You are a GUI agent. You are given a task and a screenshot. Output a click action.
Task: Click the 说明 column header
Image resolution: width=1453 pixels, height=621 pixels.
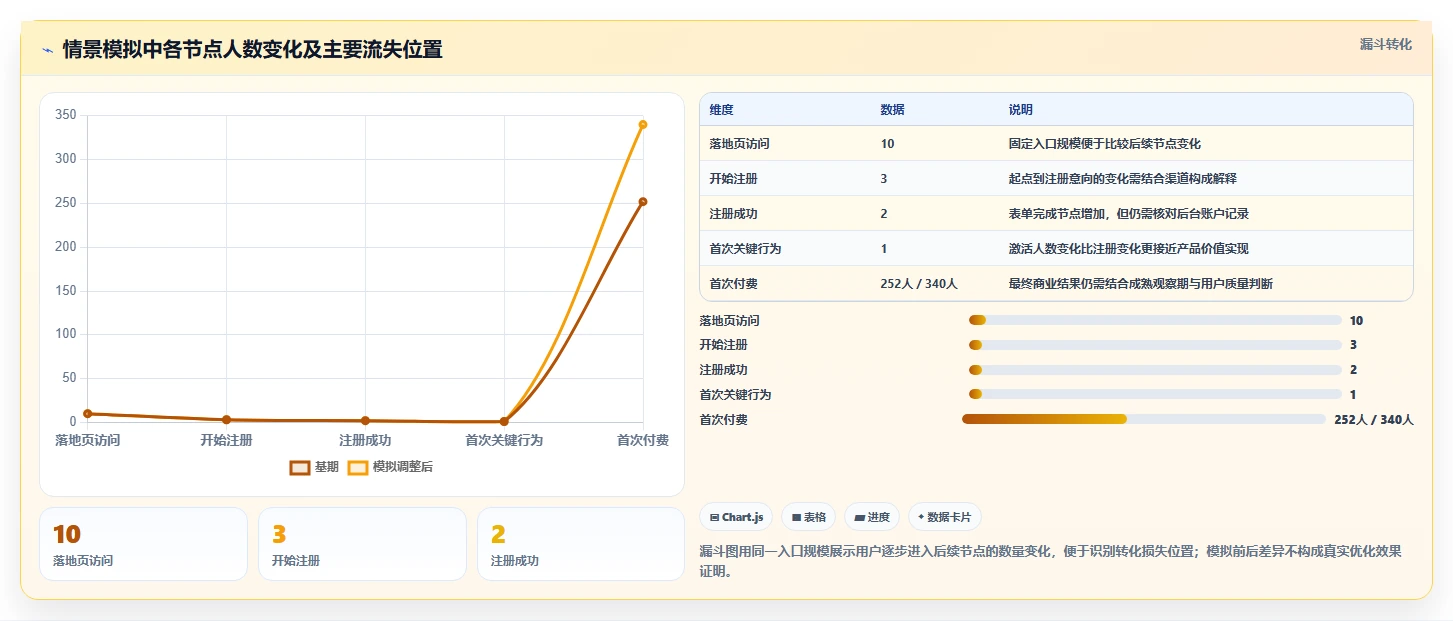tap(1020, 110)
